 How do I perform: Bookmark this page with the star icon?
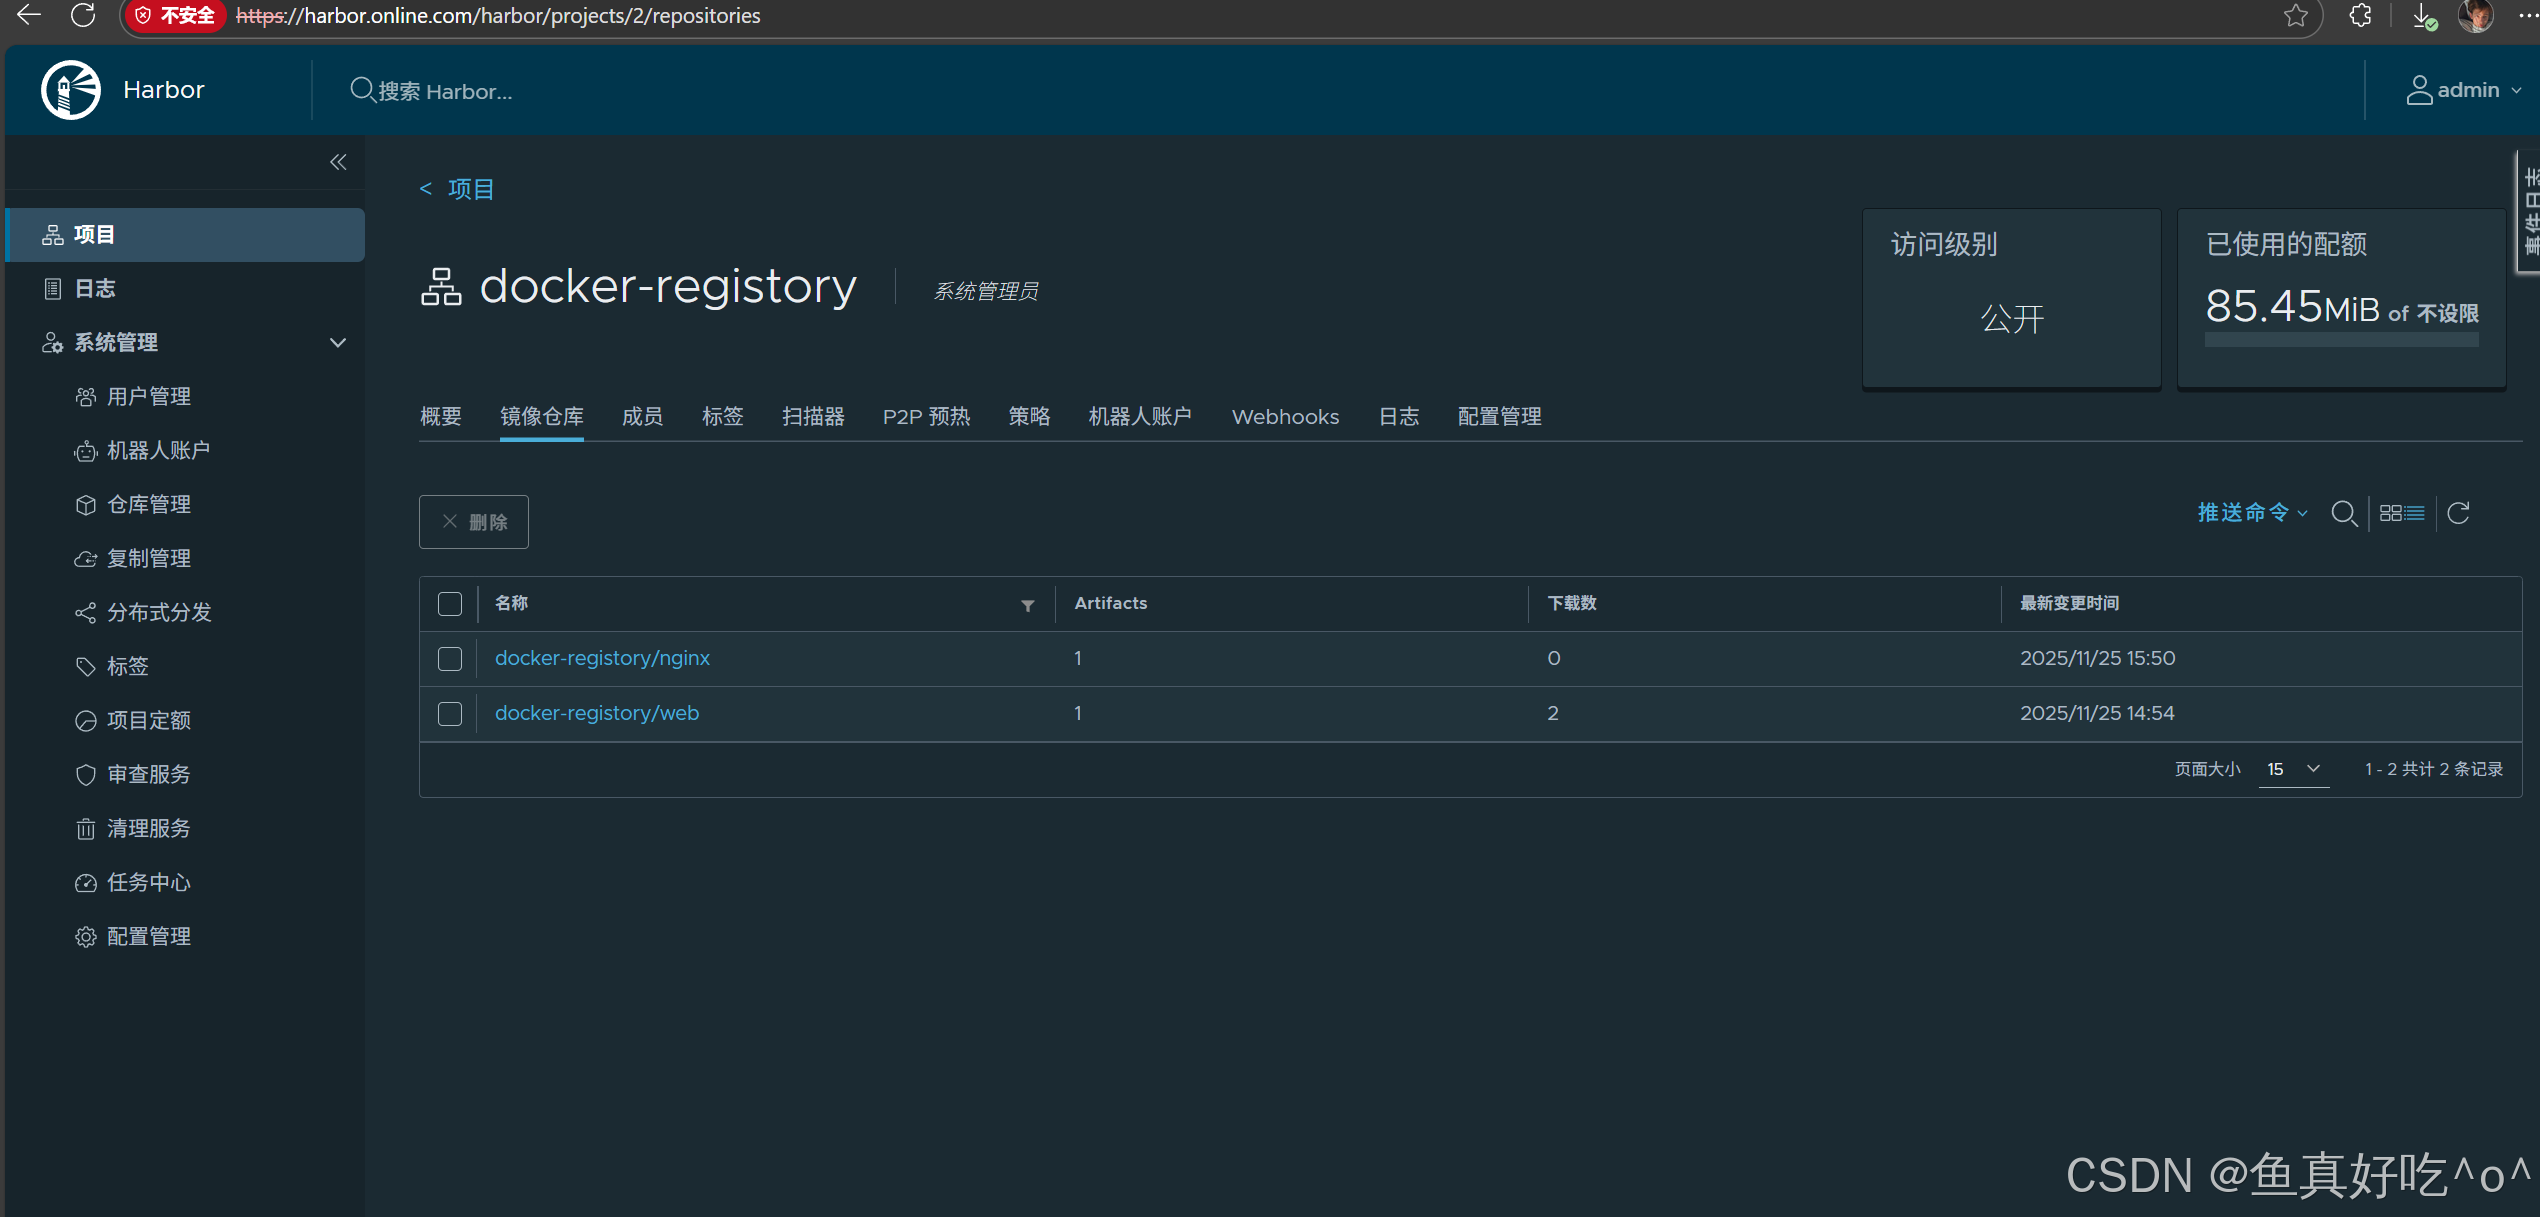click(x=2296, y=15)
